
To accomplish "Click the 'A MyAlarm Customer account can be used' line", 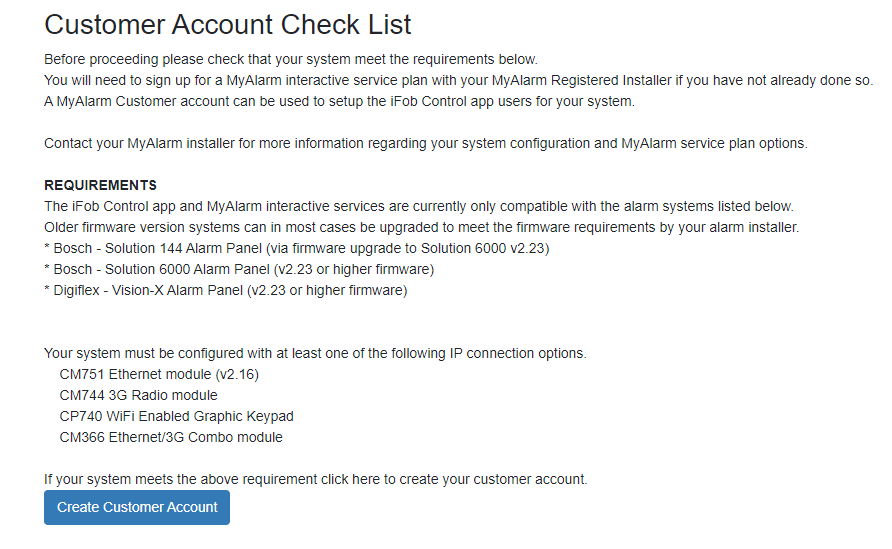I will pyautogui.click(x=339, y=102).
